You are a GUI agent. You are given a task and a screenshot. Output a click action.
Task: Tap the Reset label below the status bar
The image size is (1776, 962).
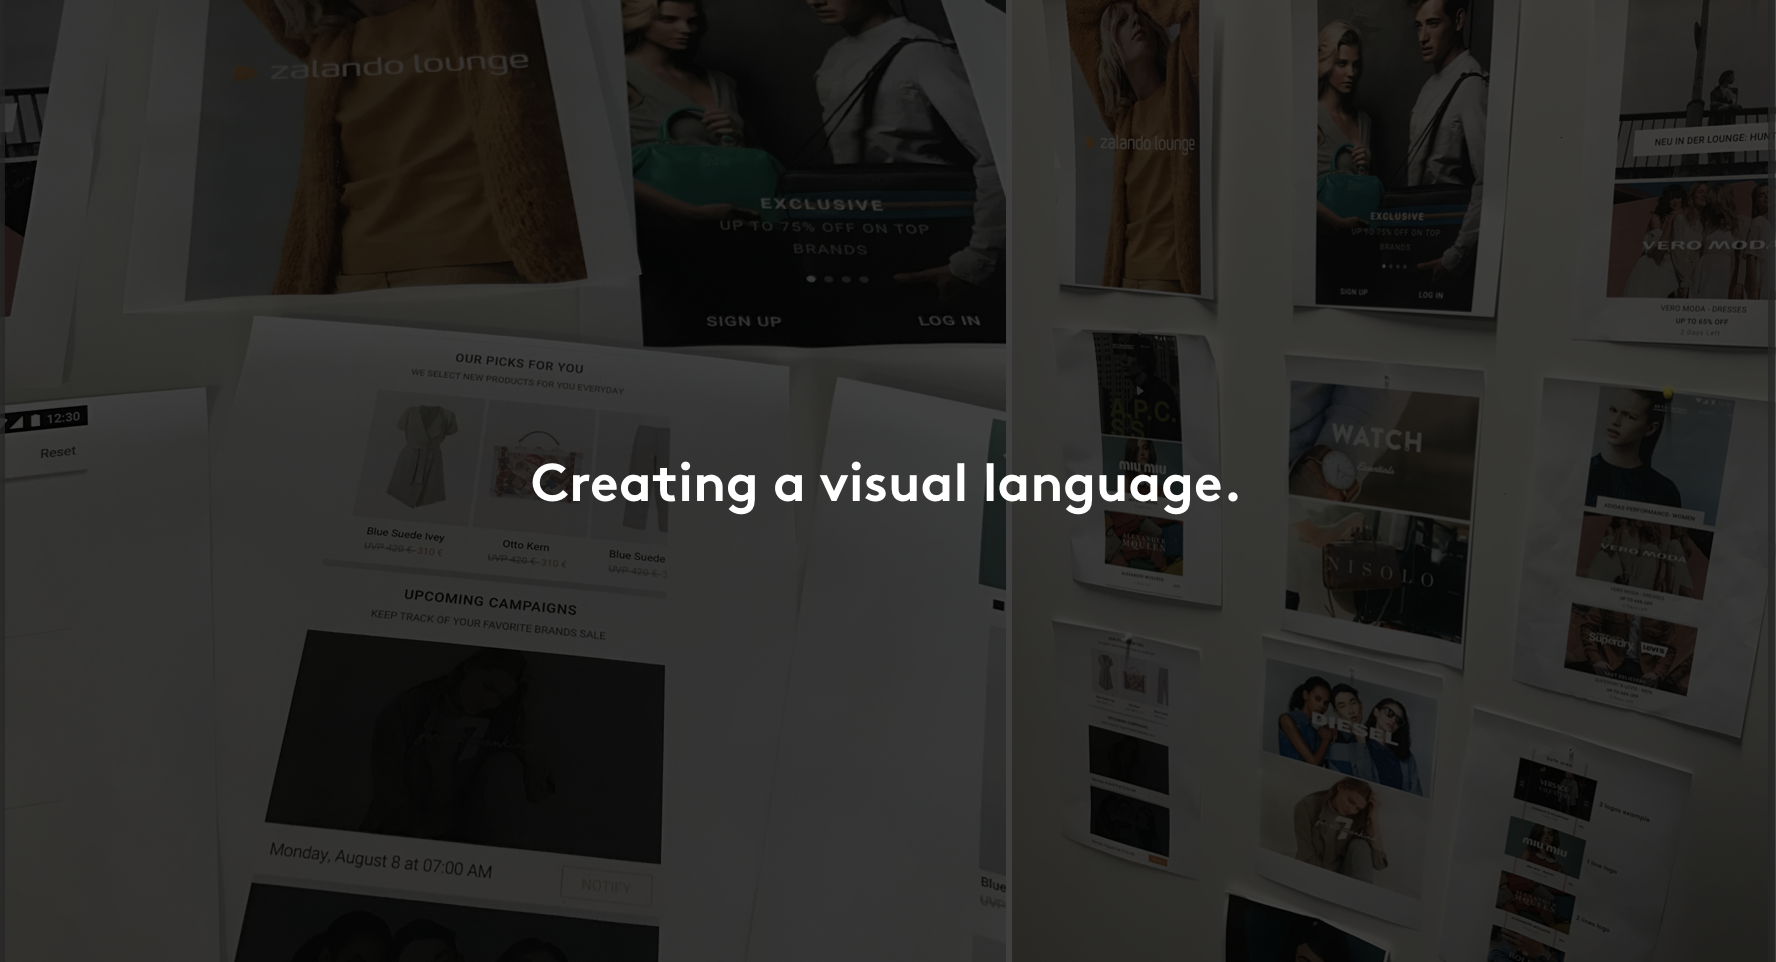[58, 452]
